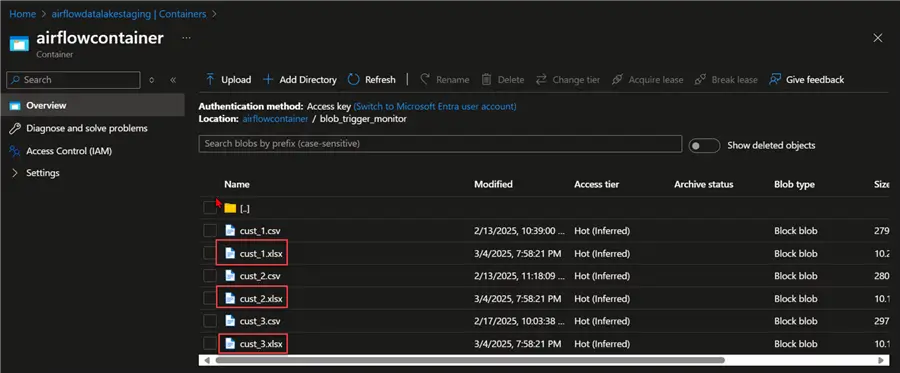Image resolution: width=900 pixels, height=373 pixels.
Task: Click the cust_2.xlsx file icon
Action: click(230, 298)
